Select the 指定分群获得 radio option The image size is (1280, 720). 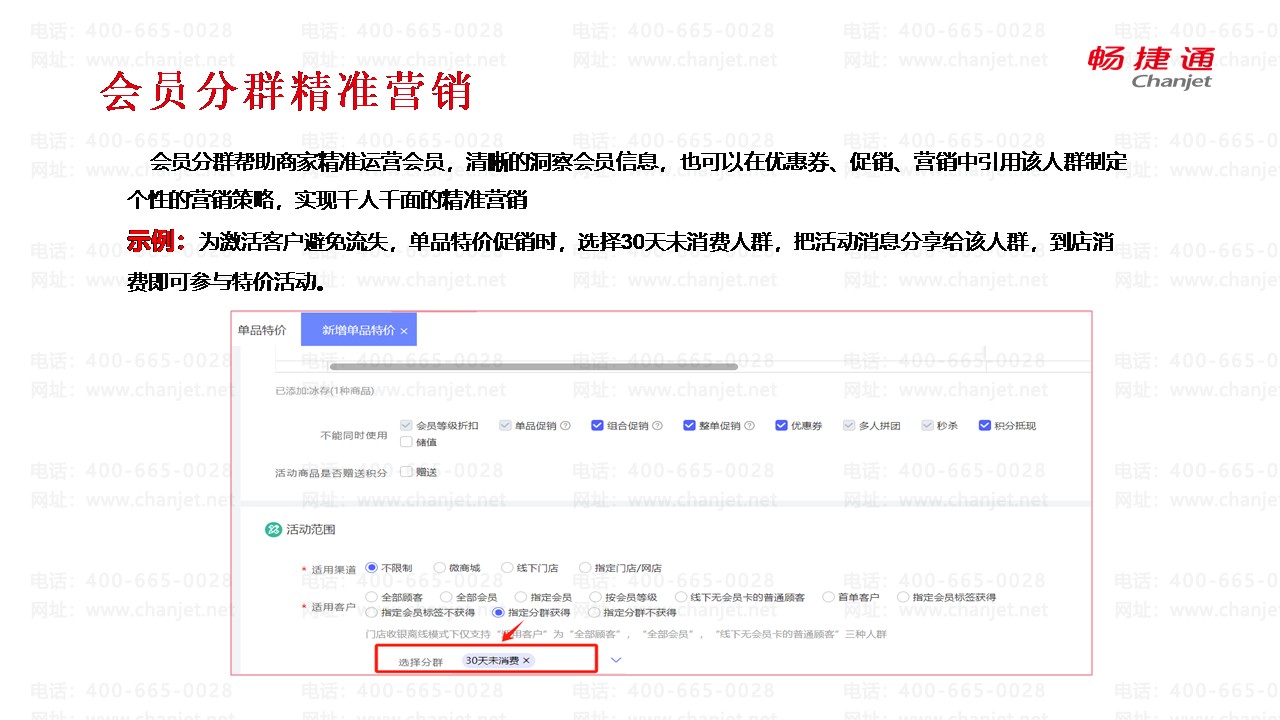tap(498, 613)
